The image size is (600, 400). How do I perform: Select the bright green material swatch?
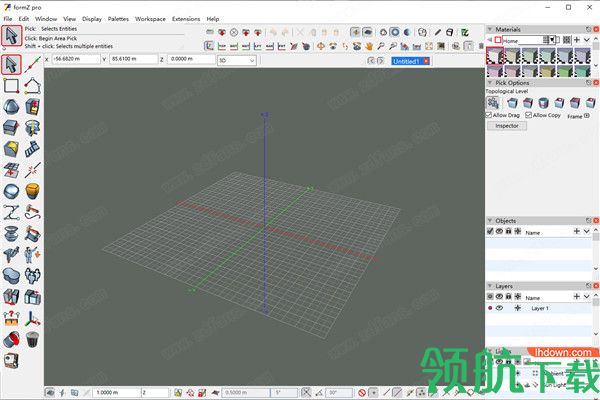tap(565, 71)
